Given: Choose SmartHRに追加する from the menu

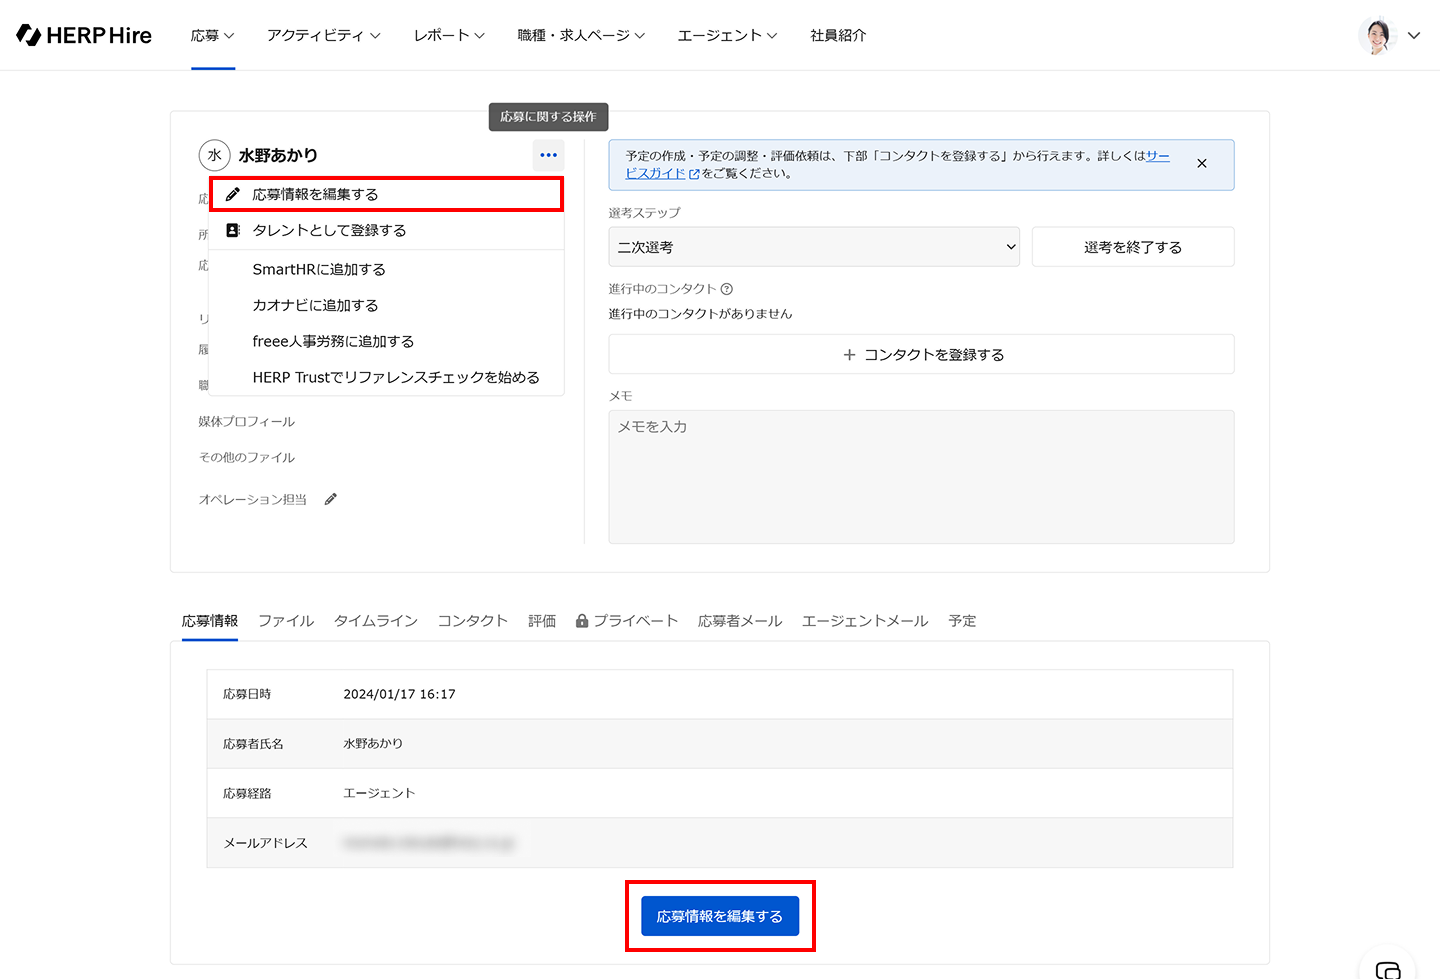Looking at the screenshot, I should (x=386, y=269).
